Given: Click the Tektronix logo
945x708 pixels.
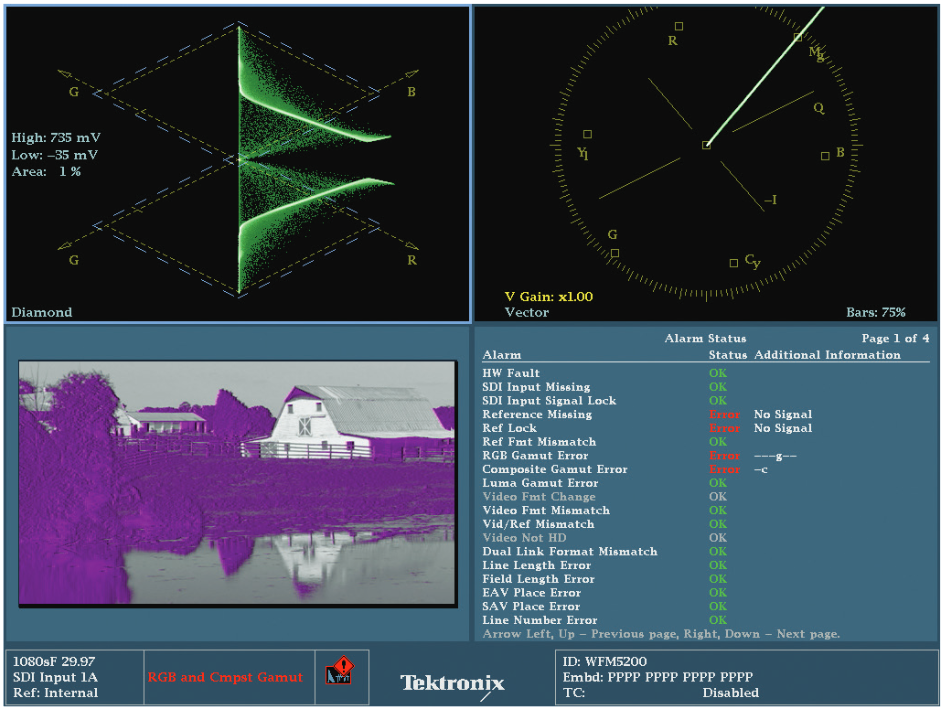Looking at the screenshot, I should tap(453, 683).
